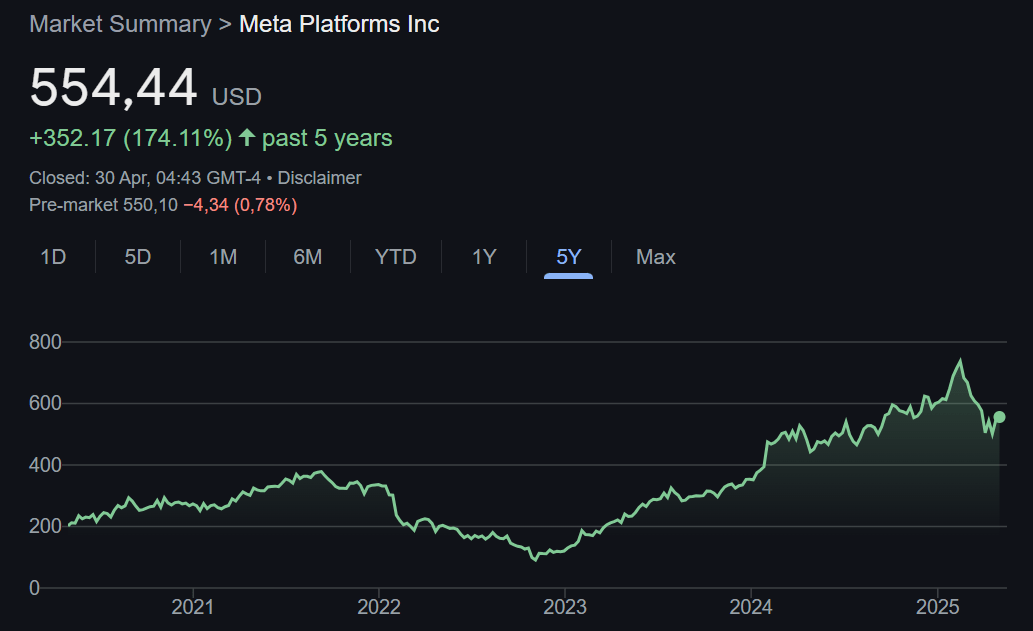The width and height of the screenshot is (1033, 631).
Task: Select the 1Y range tab
Action: (x=483, y=257)
